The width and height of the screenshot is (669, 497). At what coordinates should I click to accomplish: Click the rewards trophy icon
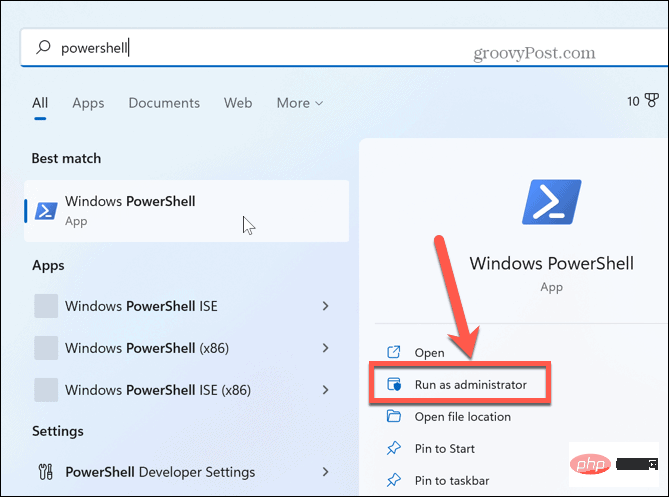[x=652, y=101]
